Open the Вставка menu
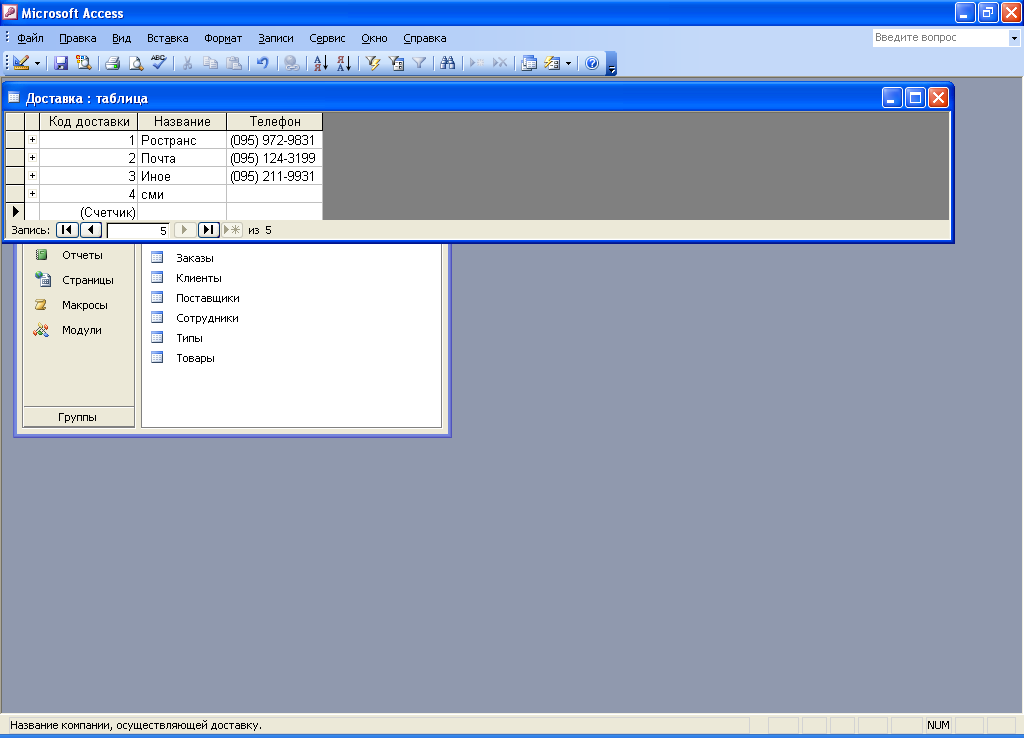 click(x=168, y=38)
